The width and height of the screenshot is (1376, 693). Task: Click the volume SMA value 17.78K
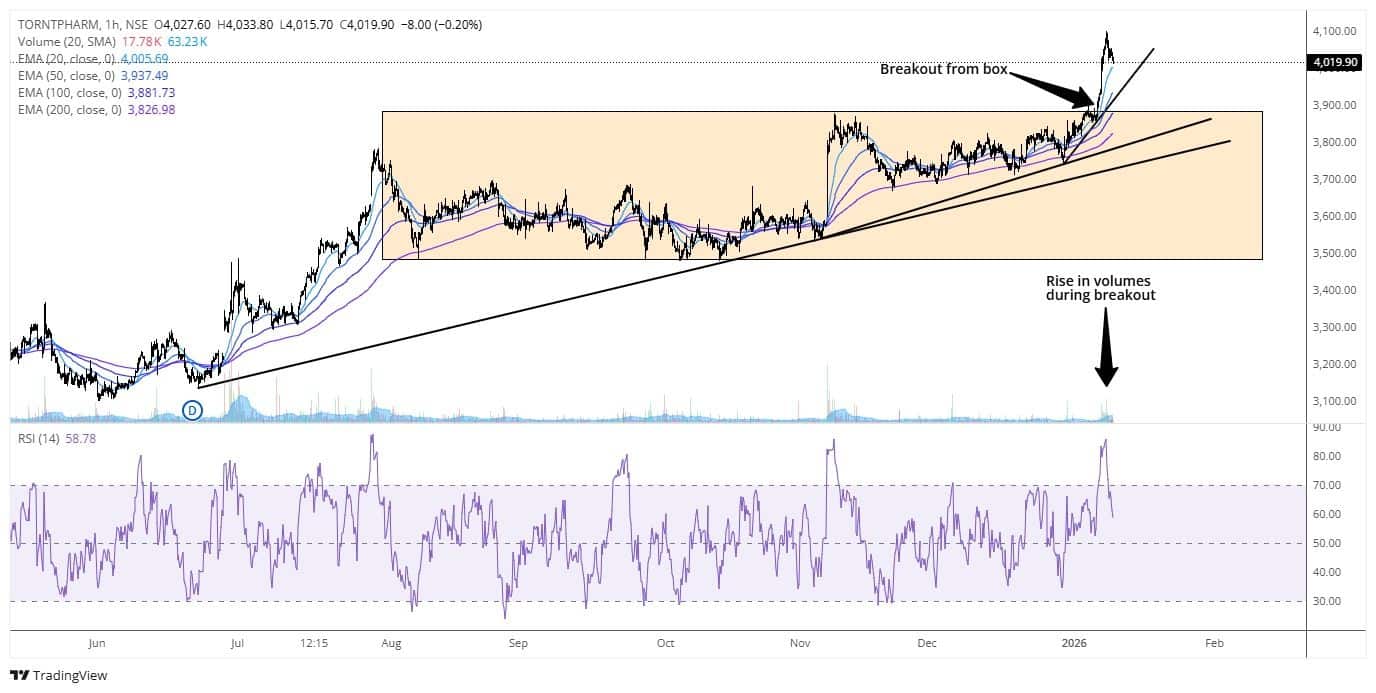click(x=140, y=42)
